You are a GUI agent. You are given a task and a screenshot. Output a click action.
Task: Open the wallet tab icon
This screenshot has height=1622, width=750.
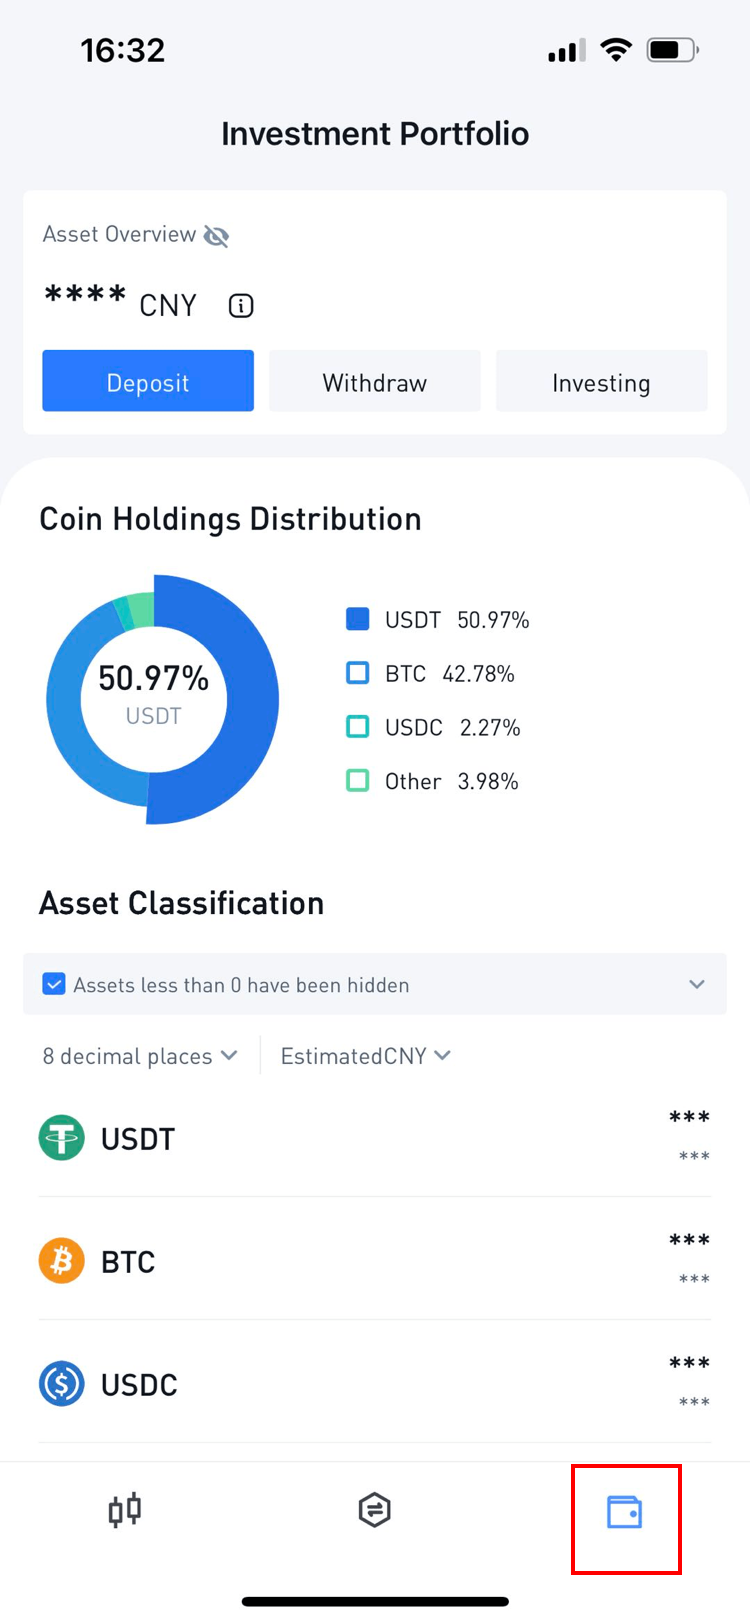(x=625, y=1512)
